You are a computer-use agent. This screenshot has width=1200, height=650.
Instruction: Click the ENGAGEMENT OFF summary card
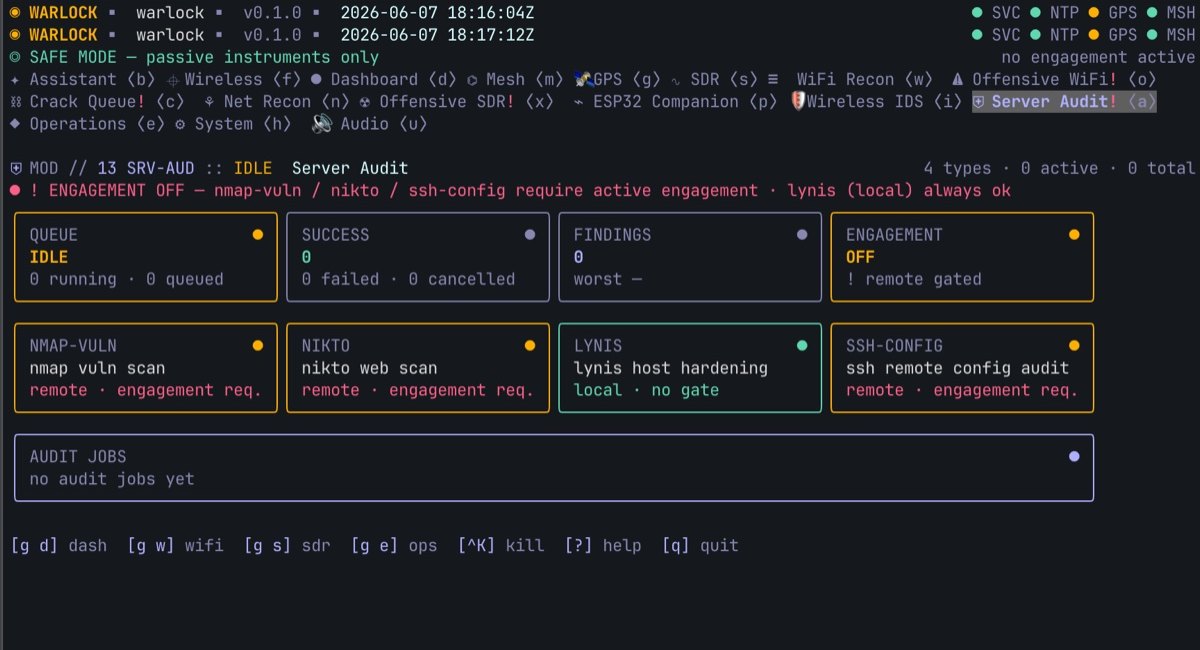pyautogui.click(x=962, y=257)
